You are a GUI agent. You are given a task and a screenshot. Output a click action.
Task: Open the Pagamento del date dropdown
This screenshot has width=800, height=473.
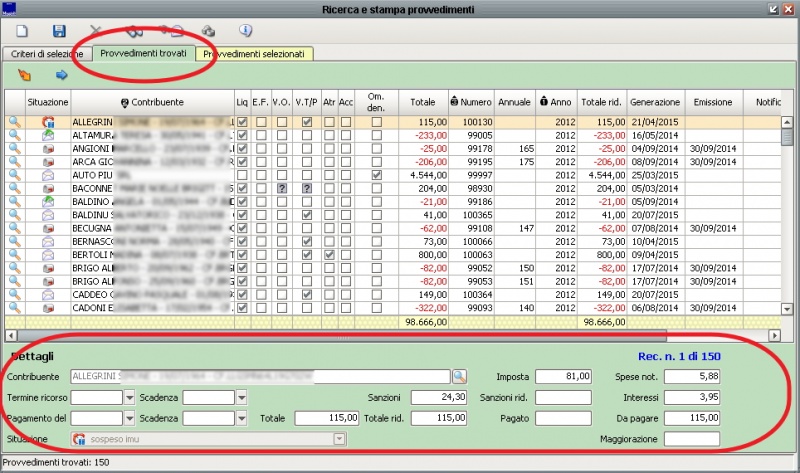(x=129, y=417)
